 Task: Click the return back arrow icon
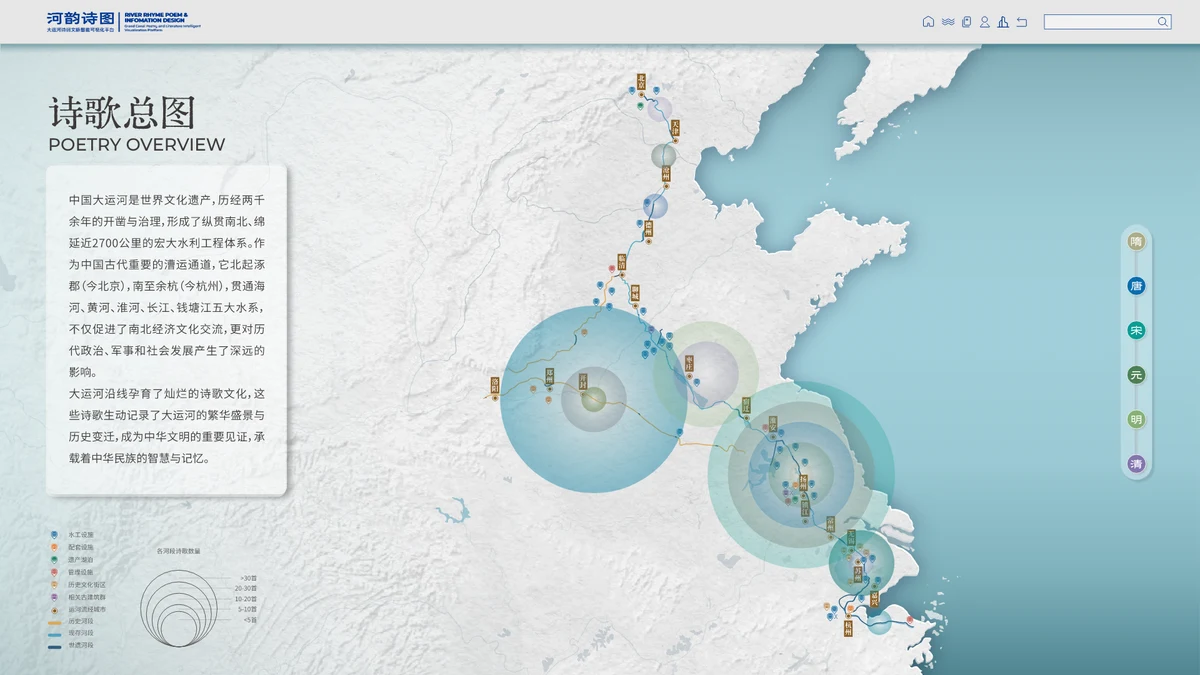tap(1022, 22)
